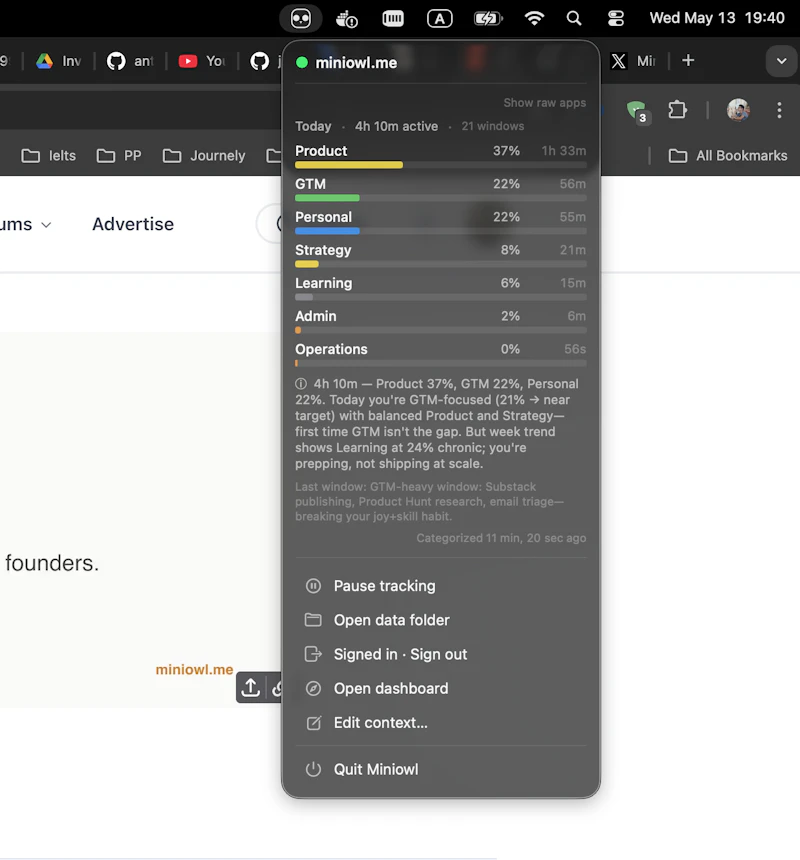
Task: Select the Personal category row
Action: point(440,222)
